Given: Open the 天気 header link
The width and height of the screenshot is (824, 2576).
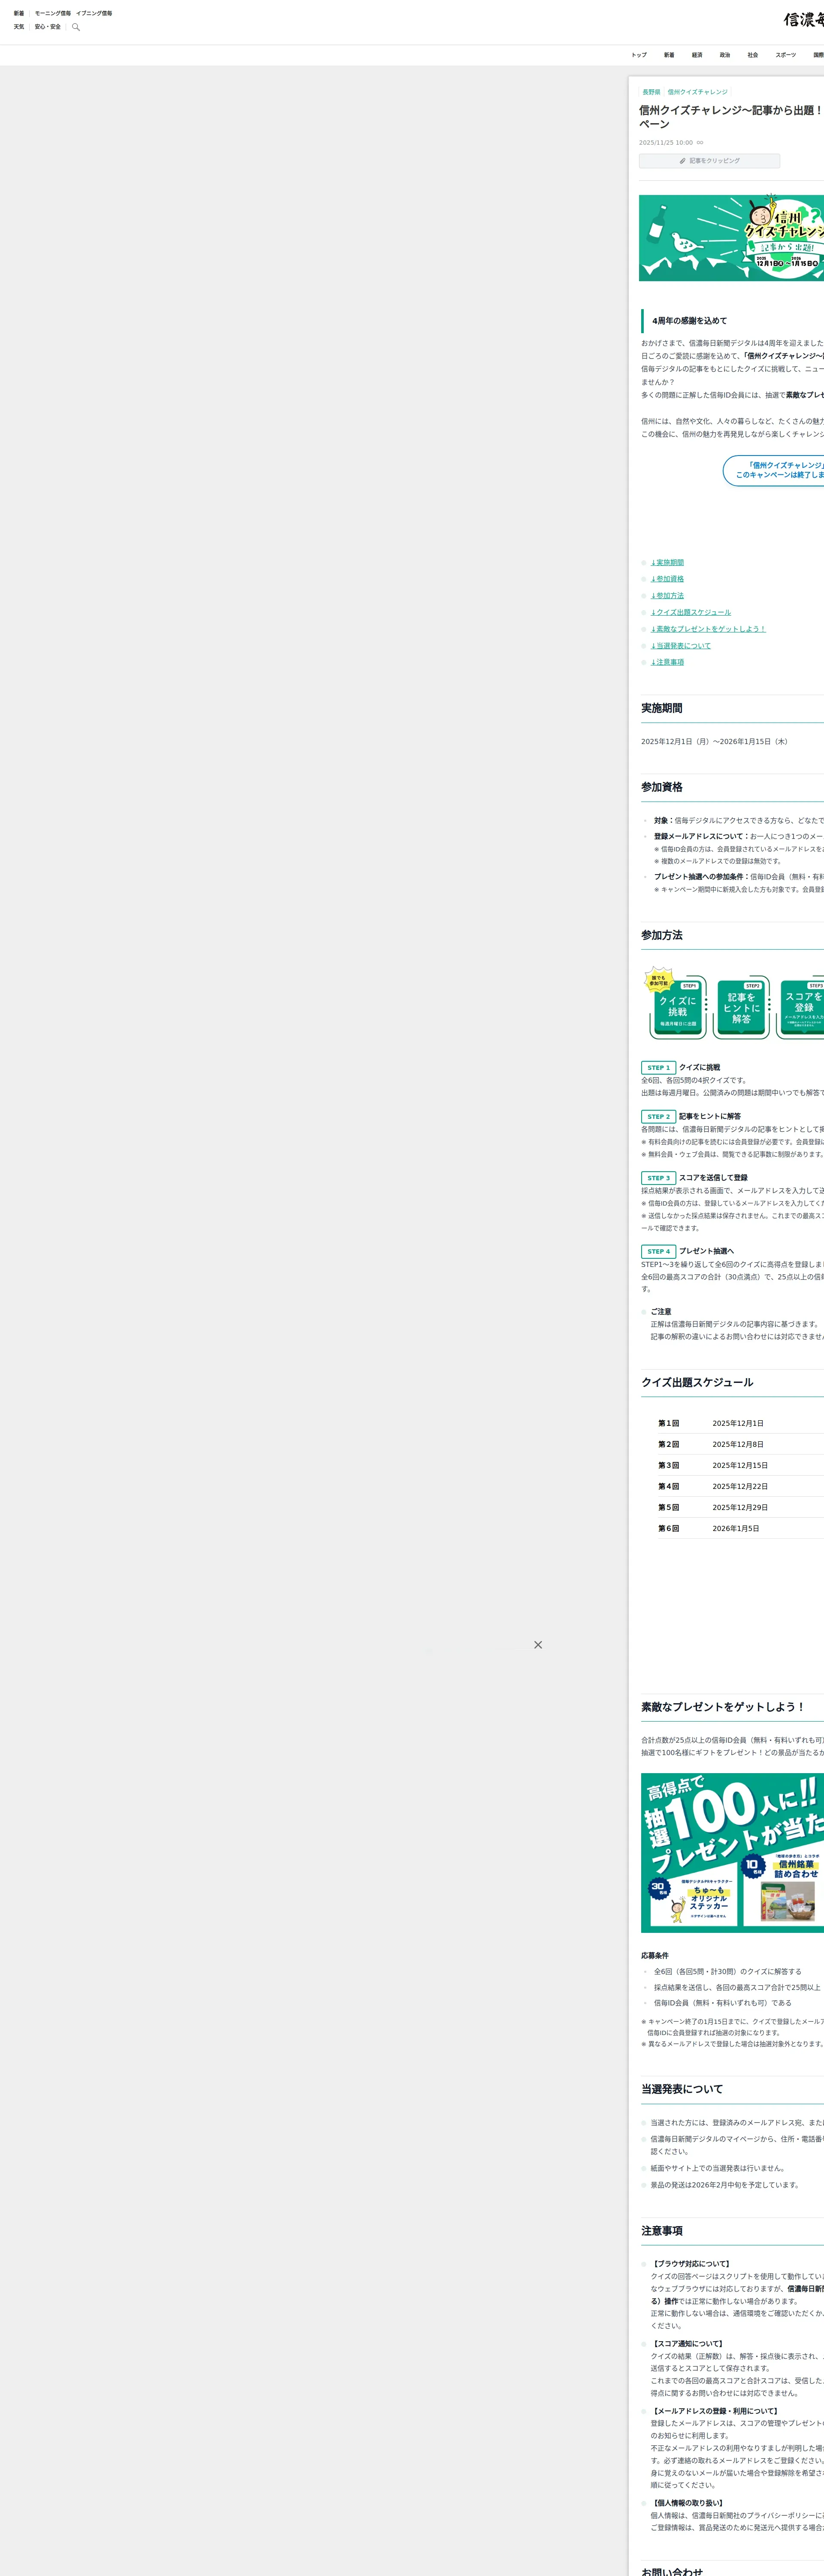Looking at the screenshot, I should pos(19,27).
